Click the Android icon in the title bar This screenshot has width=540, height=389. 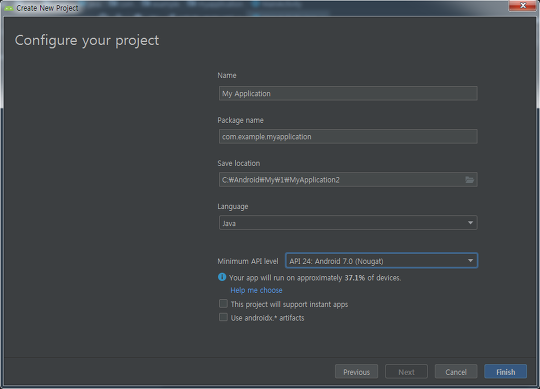coord(9,8)
